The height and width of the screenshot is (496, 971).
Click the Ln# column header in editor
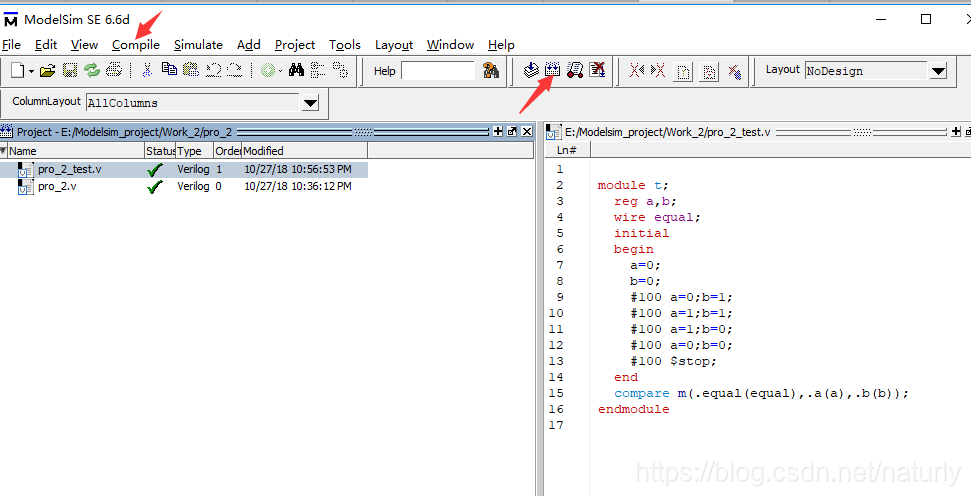567,150
